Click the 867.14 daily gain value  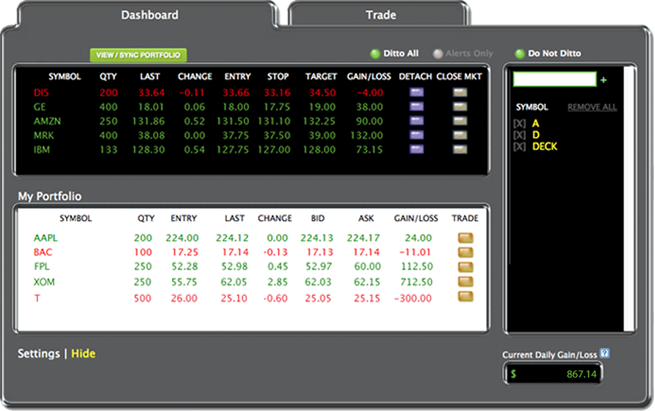[x=581, y=374]
